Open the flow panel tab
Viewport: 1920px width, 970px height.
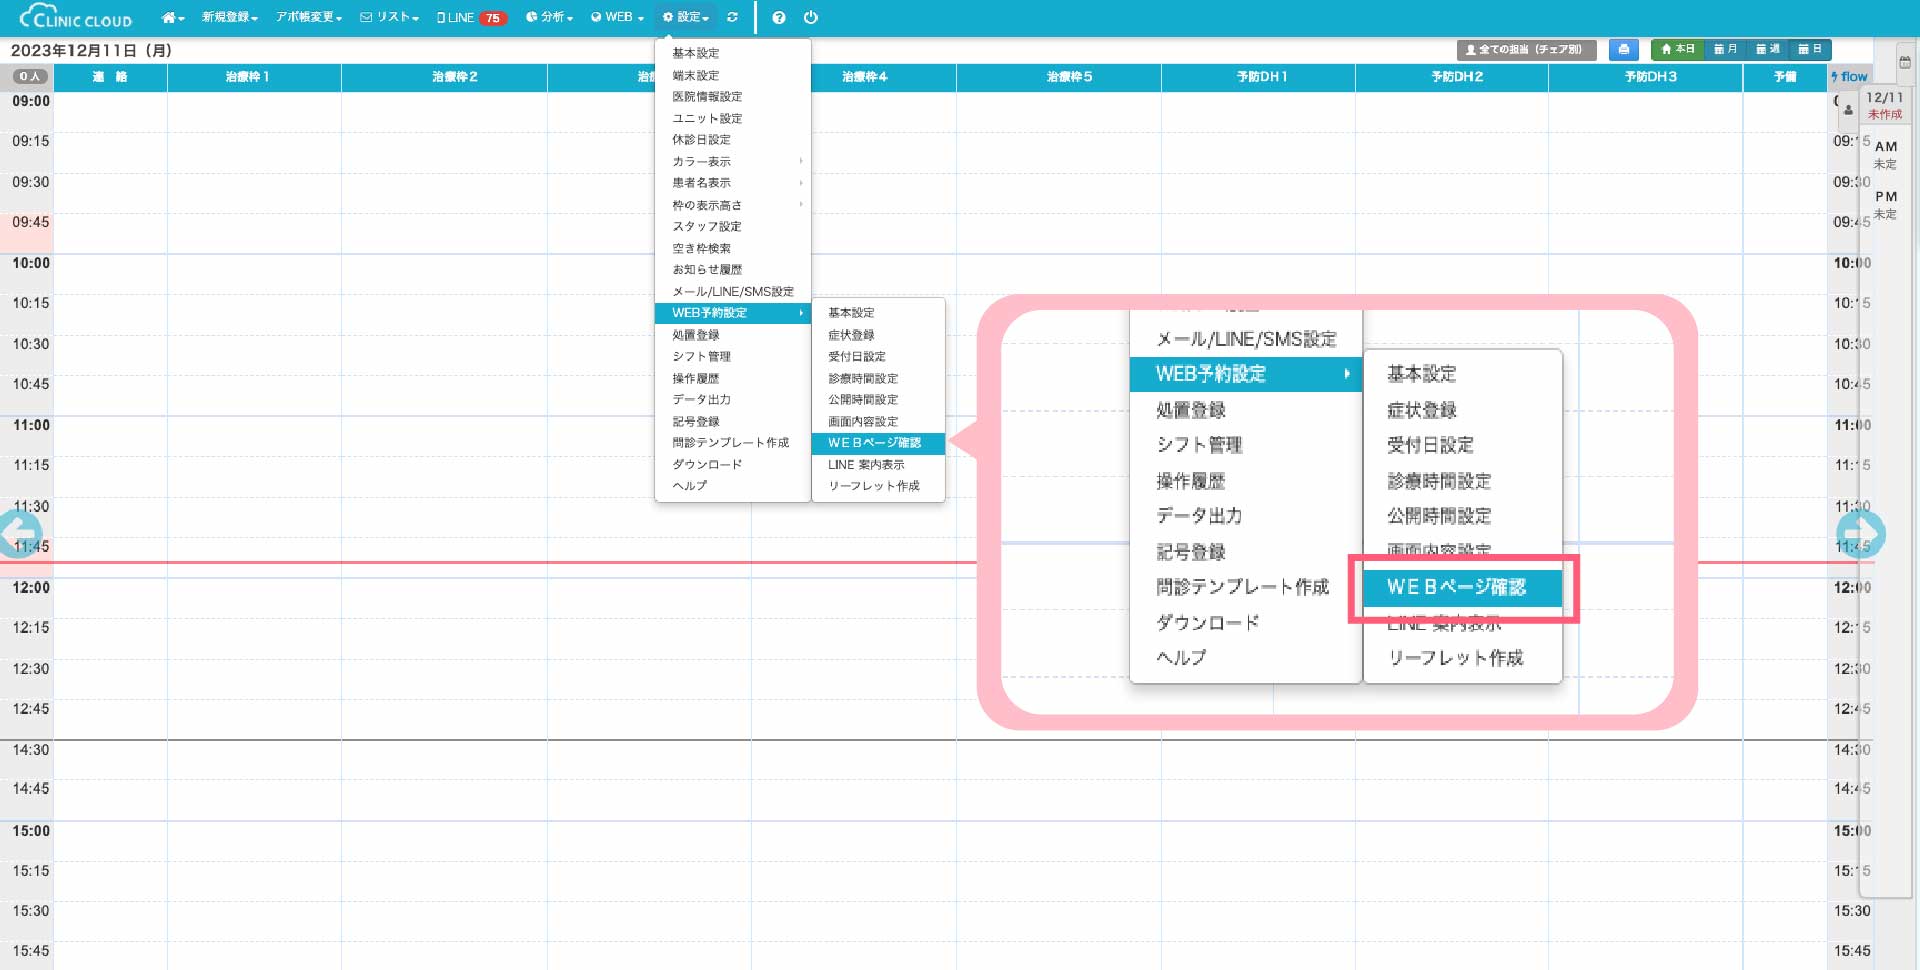point(1849,77)
